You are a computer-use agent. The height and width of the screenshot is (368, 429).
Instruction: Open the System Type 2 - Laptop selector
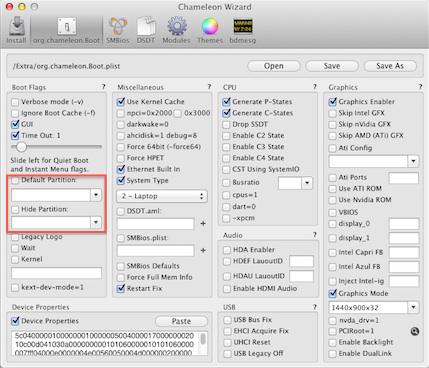pyautogui.click(x=162, y=196)
